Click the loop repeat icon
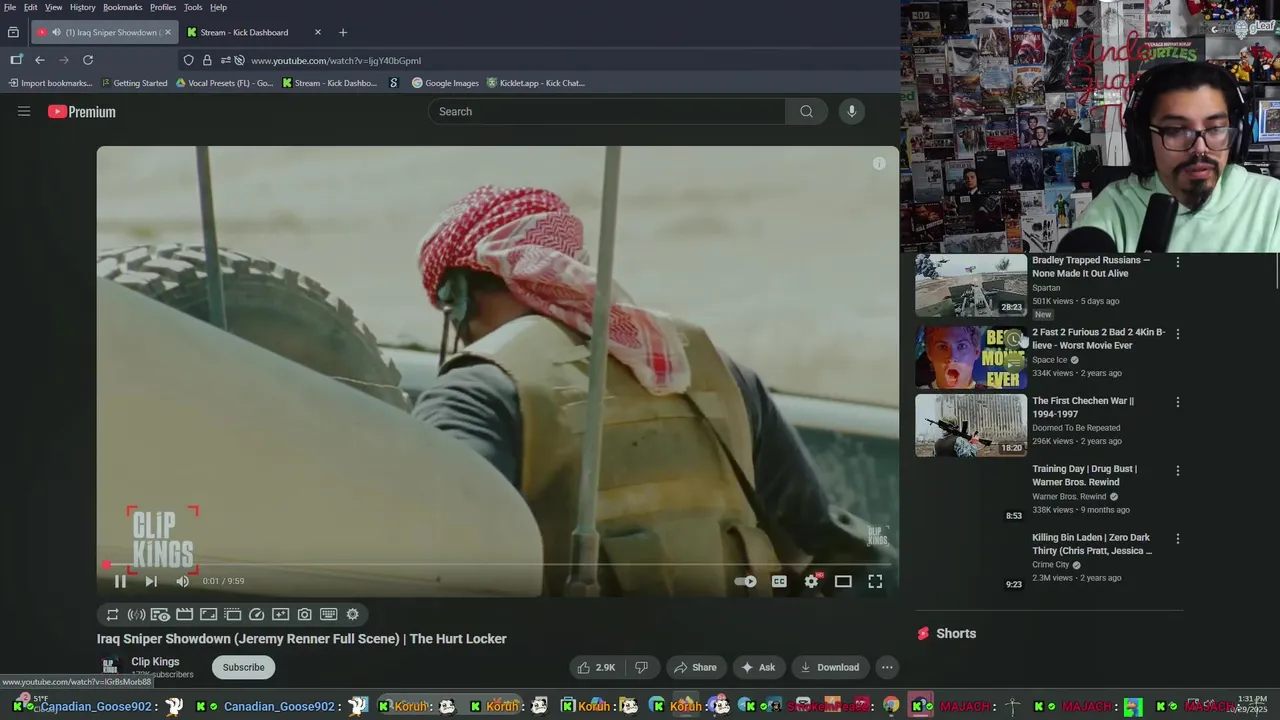Viewport: 1280px width, 720px height. coord(112,614)
